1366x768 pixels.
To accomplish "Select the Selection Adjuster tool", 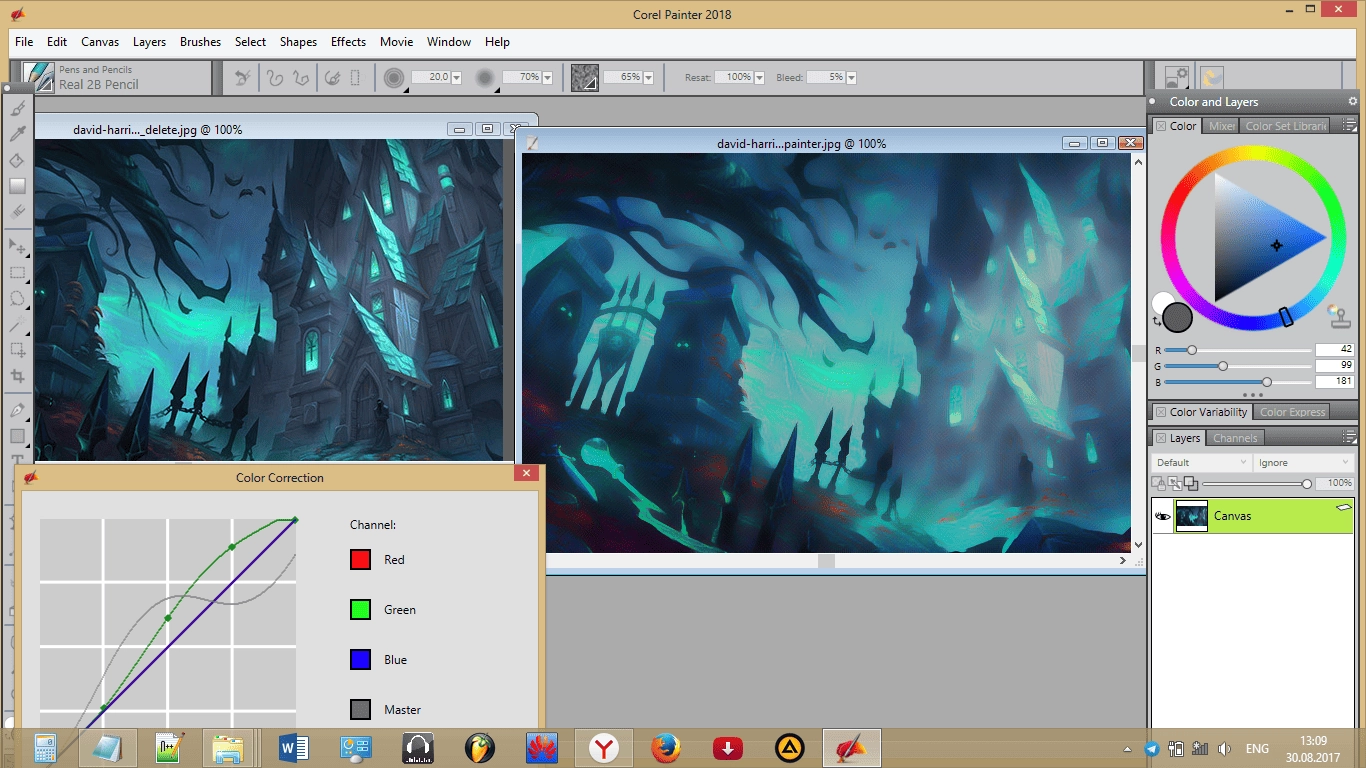I will click(x=18, y=350).
